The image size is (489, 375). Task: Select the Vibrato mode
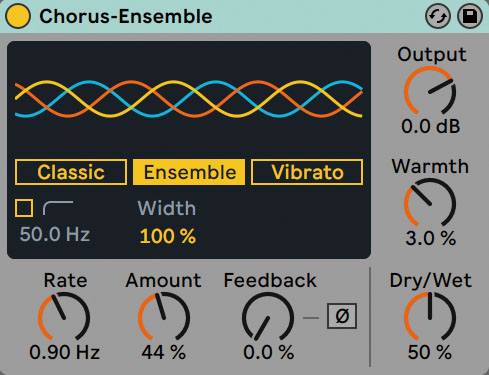pyautogui.click(x=307, y=172)
